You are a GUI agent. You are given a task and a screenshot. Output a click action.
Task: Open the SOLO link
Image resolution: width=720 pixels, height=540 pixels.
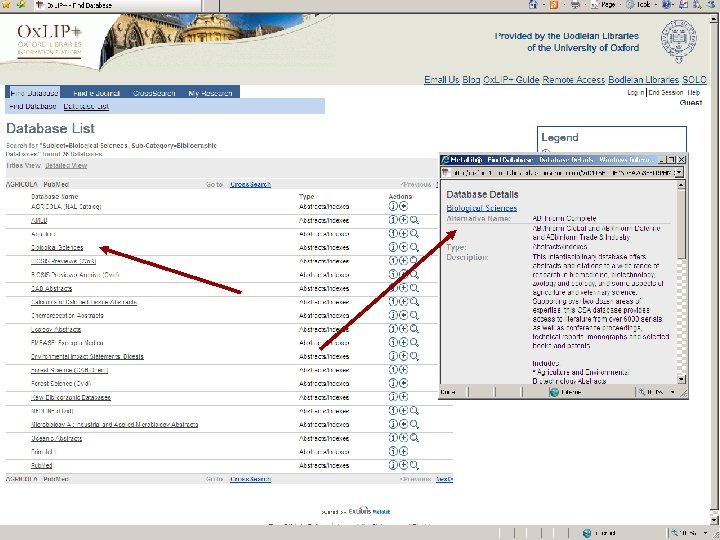[694, 79]
